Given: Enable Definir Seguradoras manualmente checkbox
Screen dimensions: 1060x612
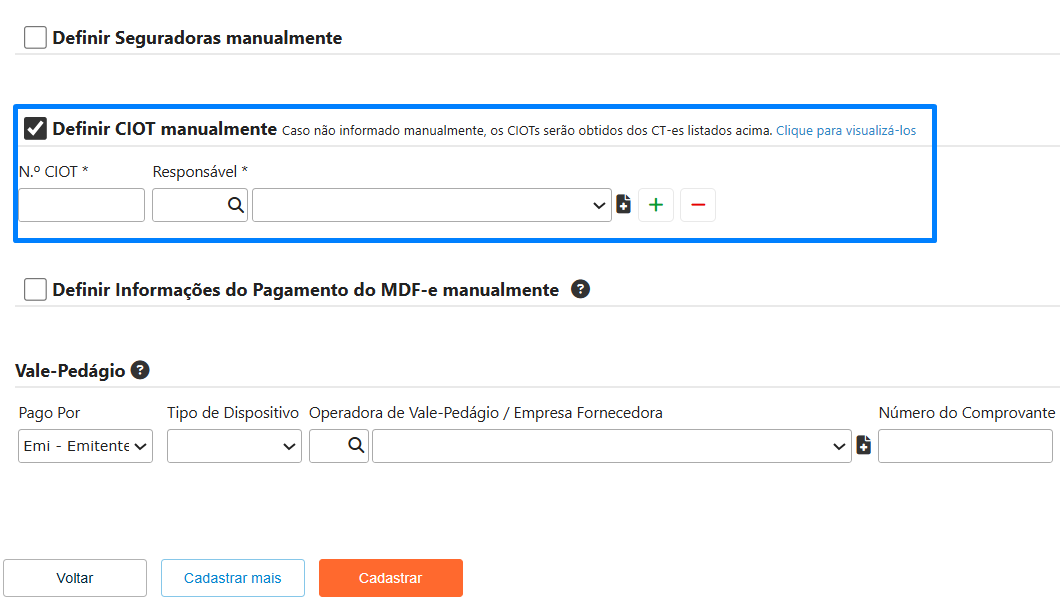Looking at the screenshot, I should point(36,38).
